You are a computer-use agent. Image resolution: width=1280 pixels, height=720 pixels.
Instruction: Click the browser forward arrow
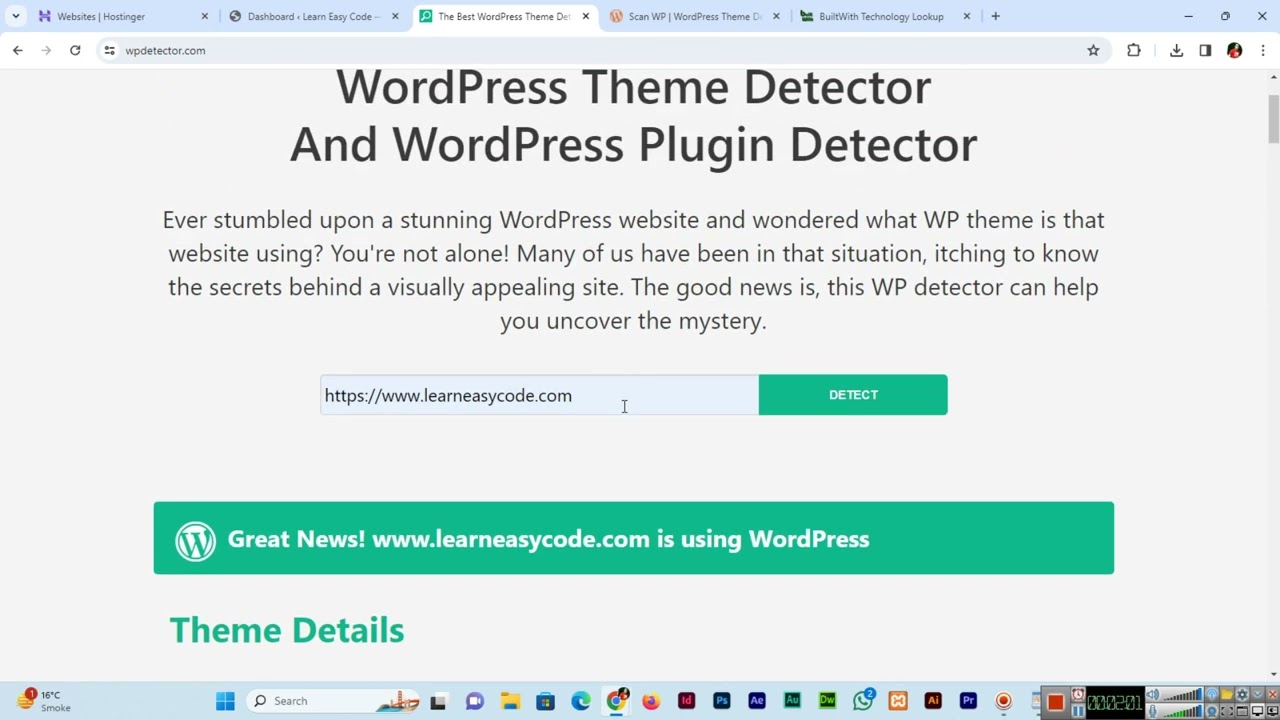(x=46, y=50)
